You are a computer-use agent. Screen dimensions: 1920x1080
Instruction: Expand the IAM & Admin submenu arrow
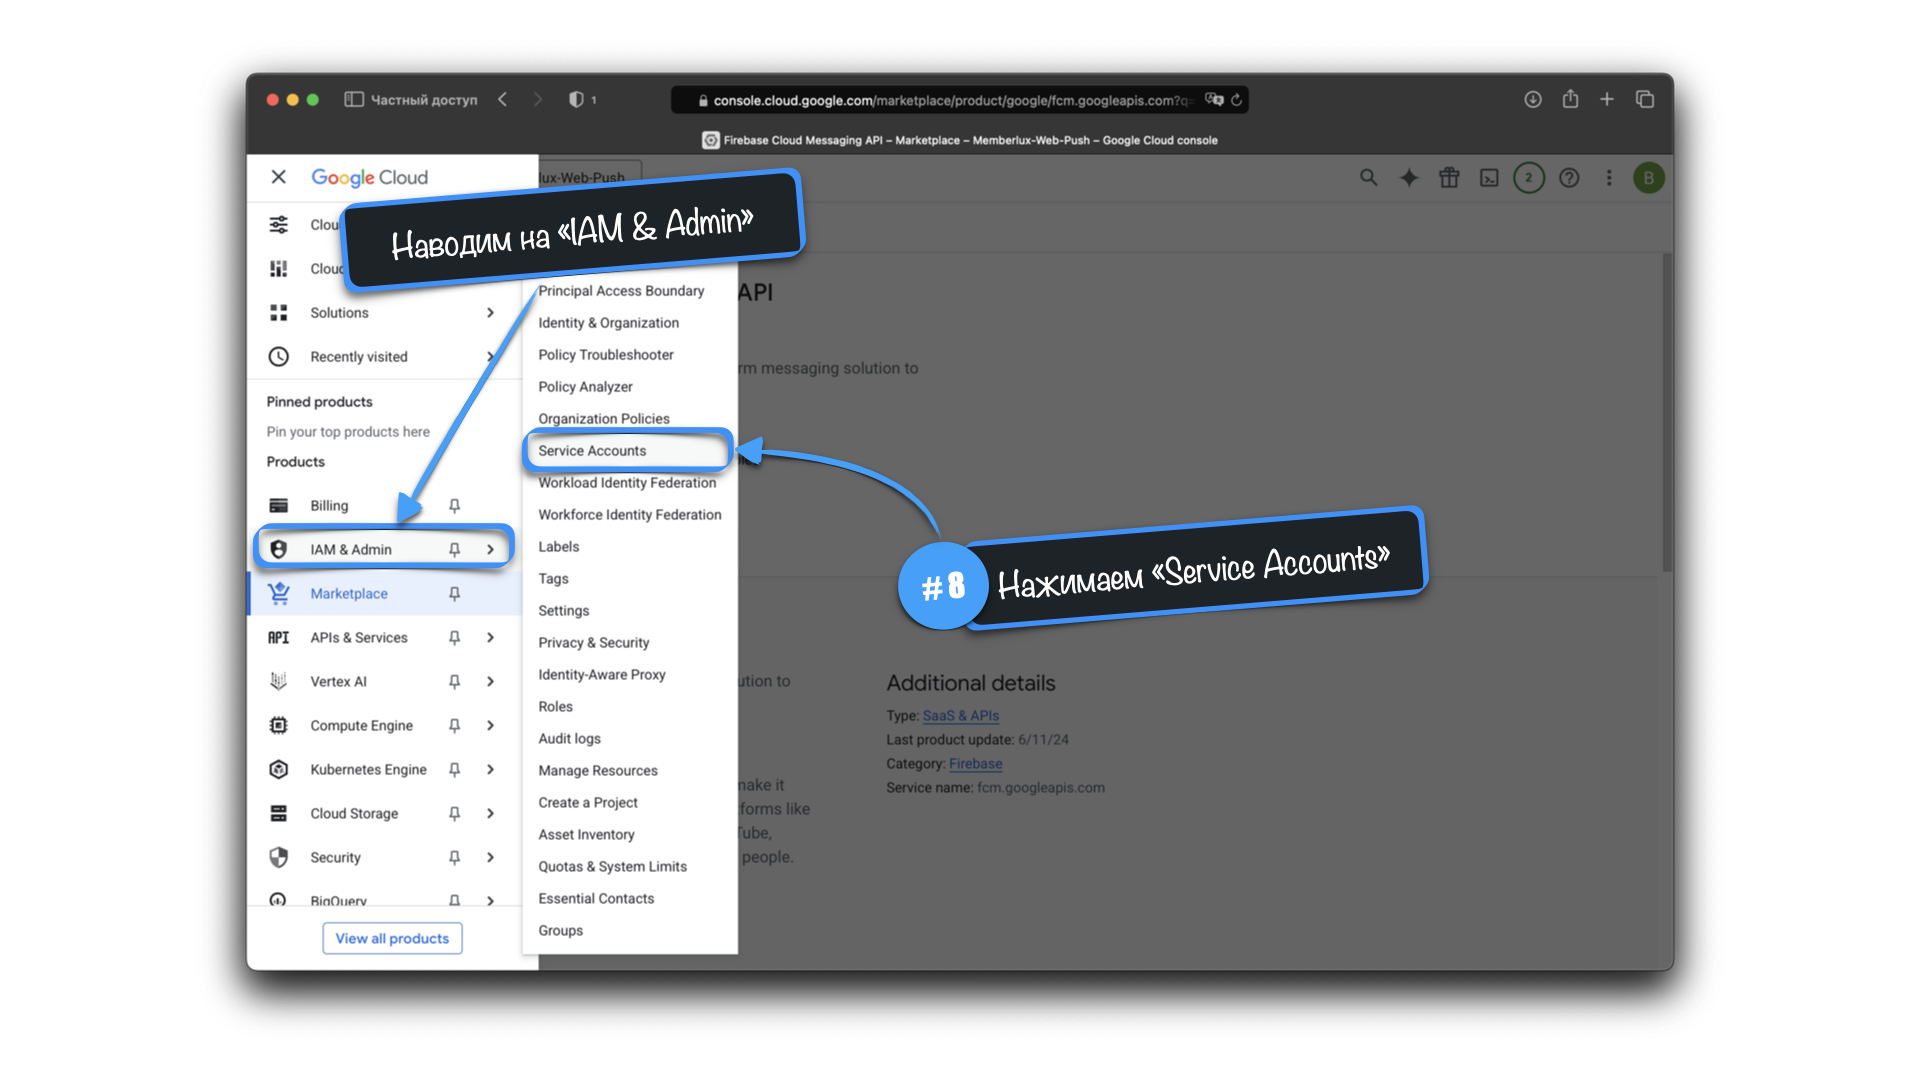pos(490,550)
